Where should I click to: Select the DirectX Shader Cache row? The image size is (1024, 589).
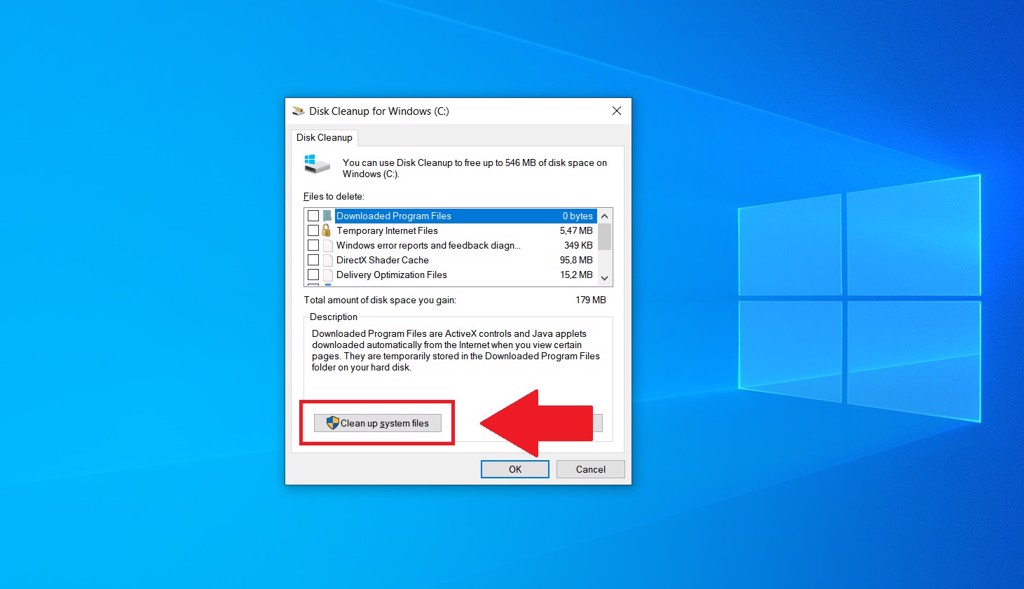[x=451, y=260]
